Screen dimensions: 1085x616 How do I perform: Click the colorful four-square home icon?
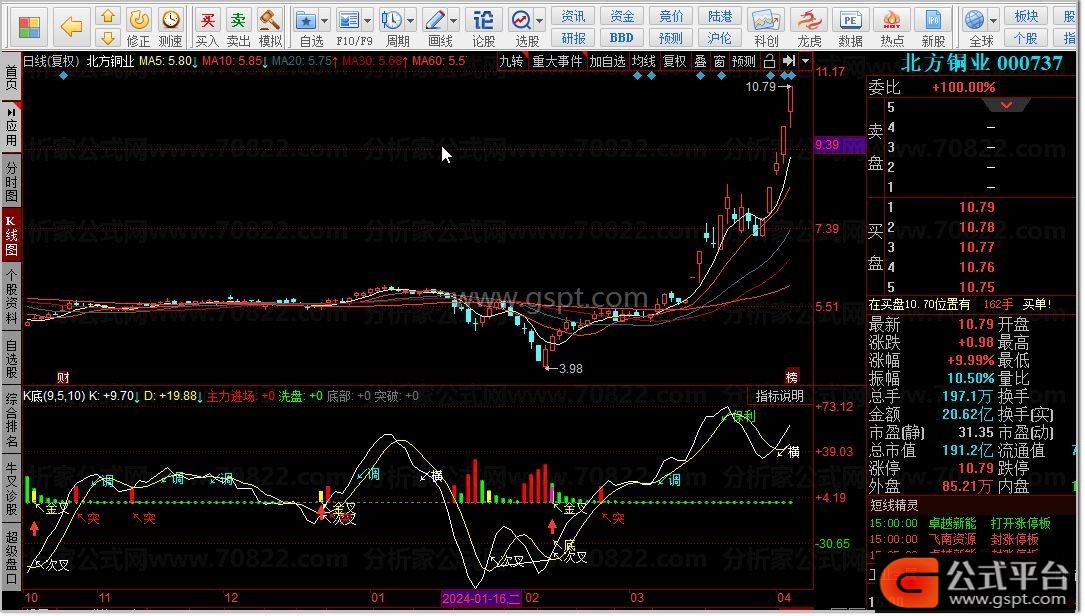click(29, 27)
